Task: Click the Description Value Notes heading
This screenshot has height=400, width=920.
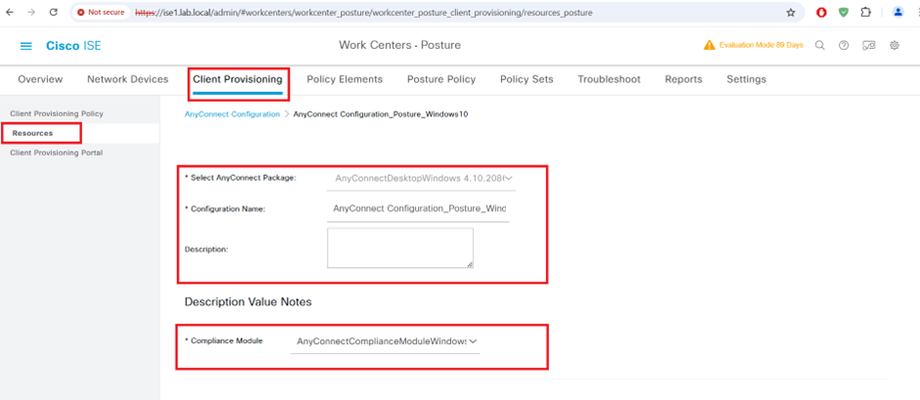Action: tap(248, 302)
